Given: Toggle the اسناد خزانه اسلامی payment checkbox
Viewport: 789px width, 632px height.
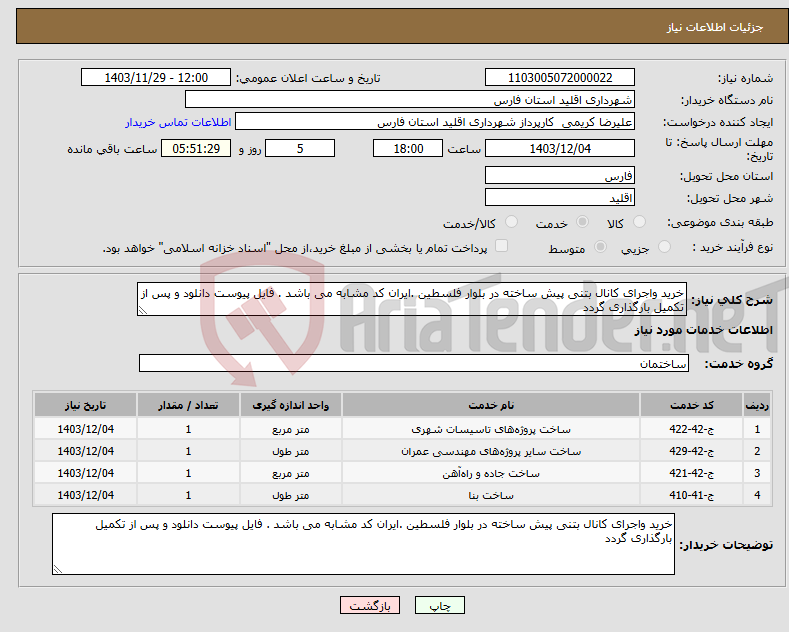Looking at the screenshot, I should pyautogui.click(x=502, y=246).
